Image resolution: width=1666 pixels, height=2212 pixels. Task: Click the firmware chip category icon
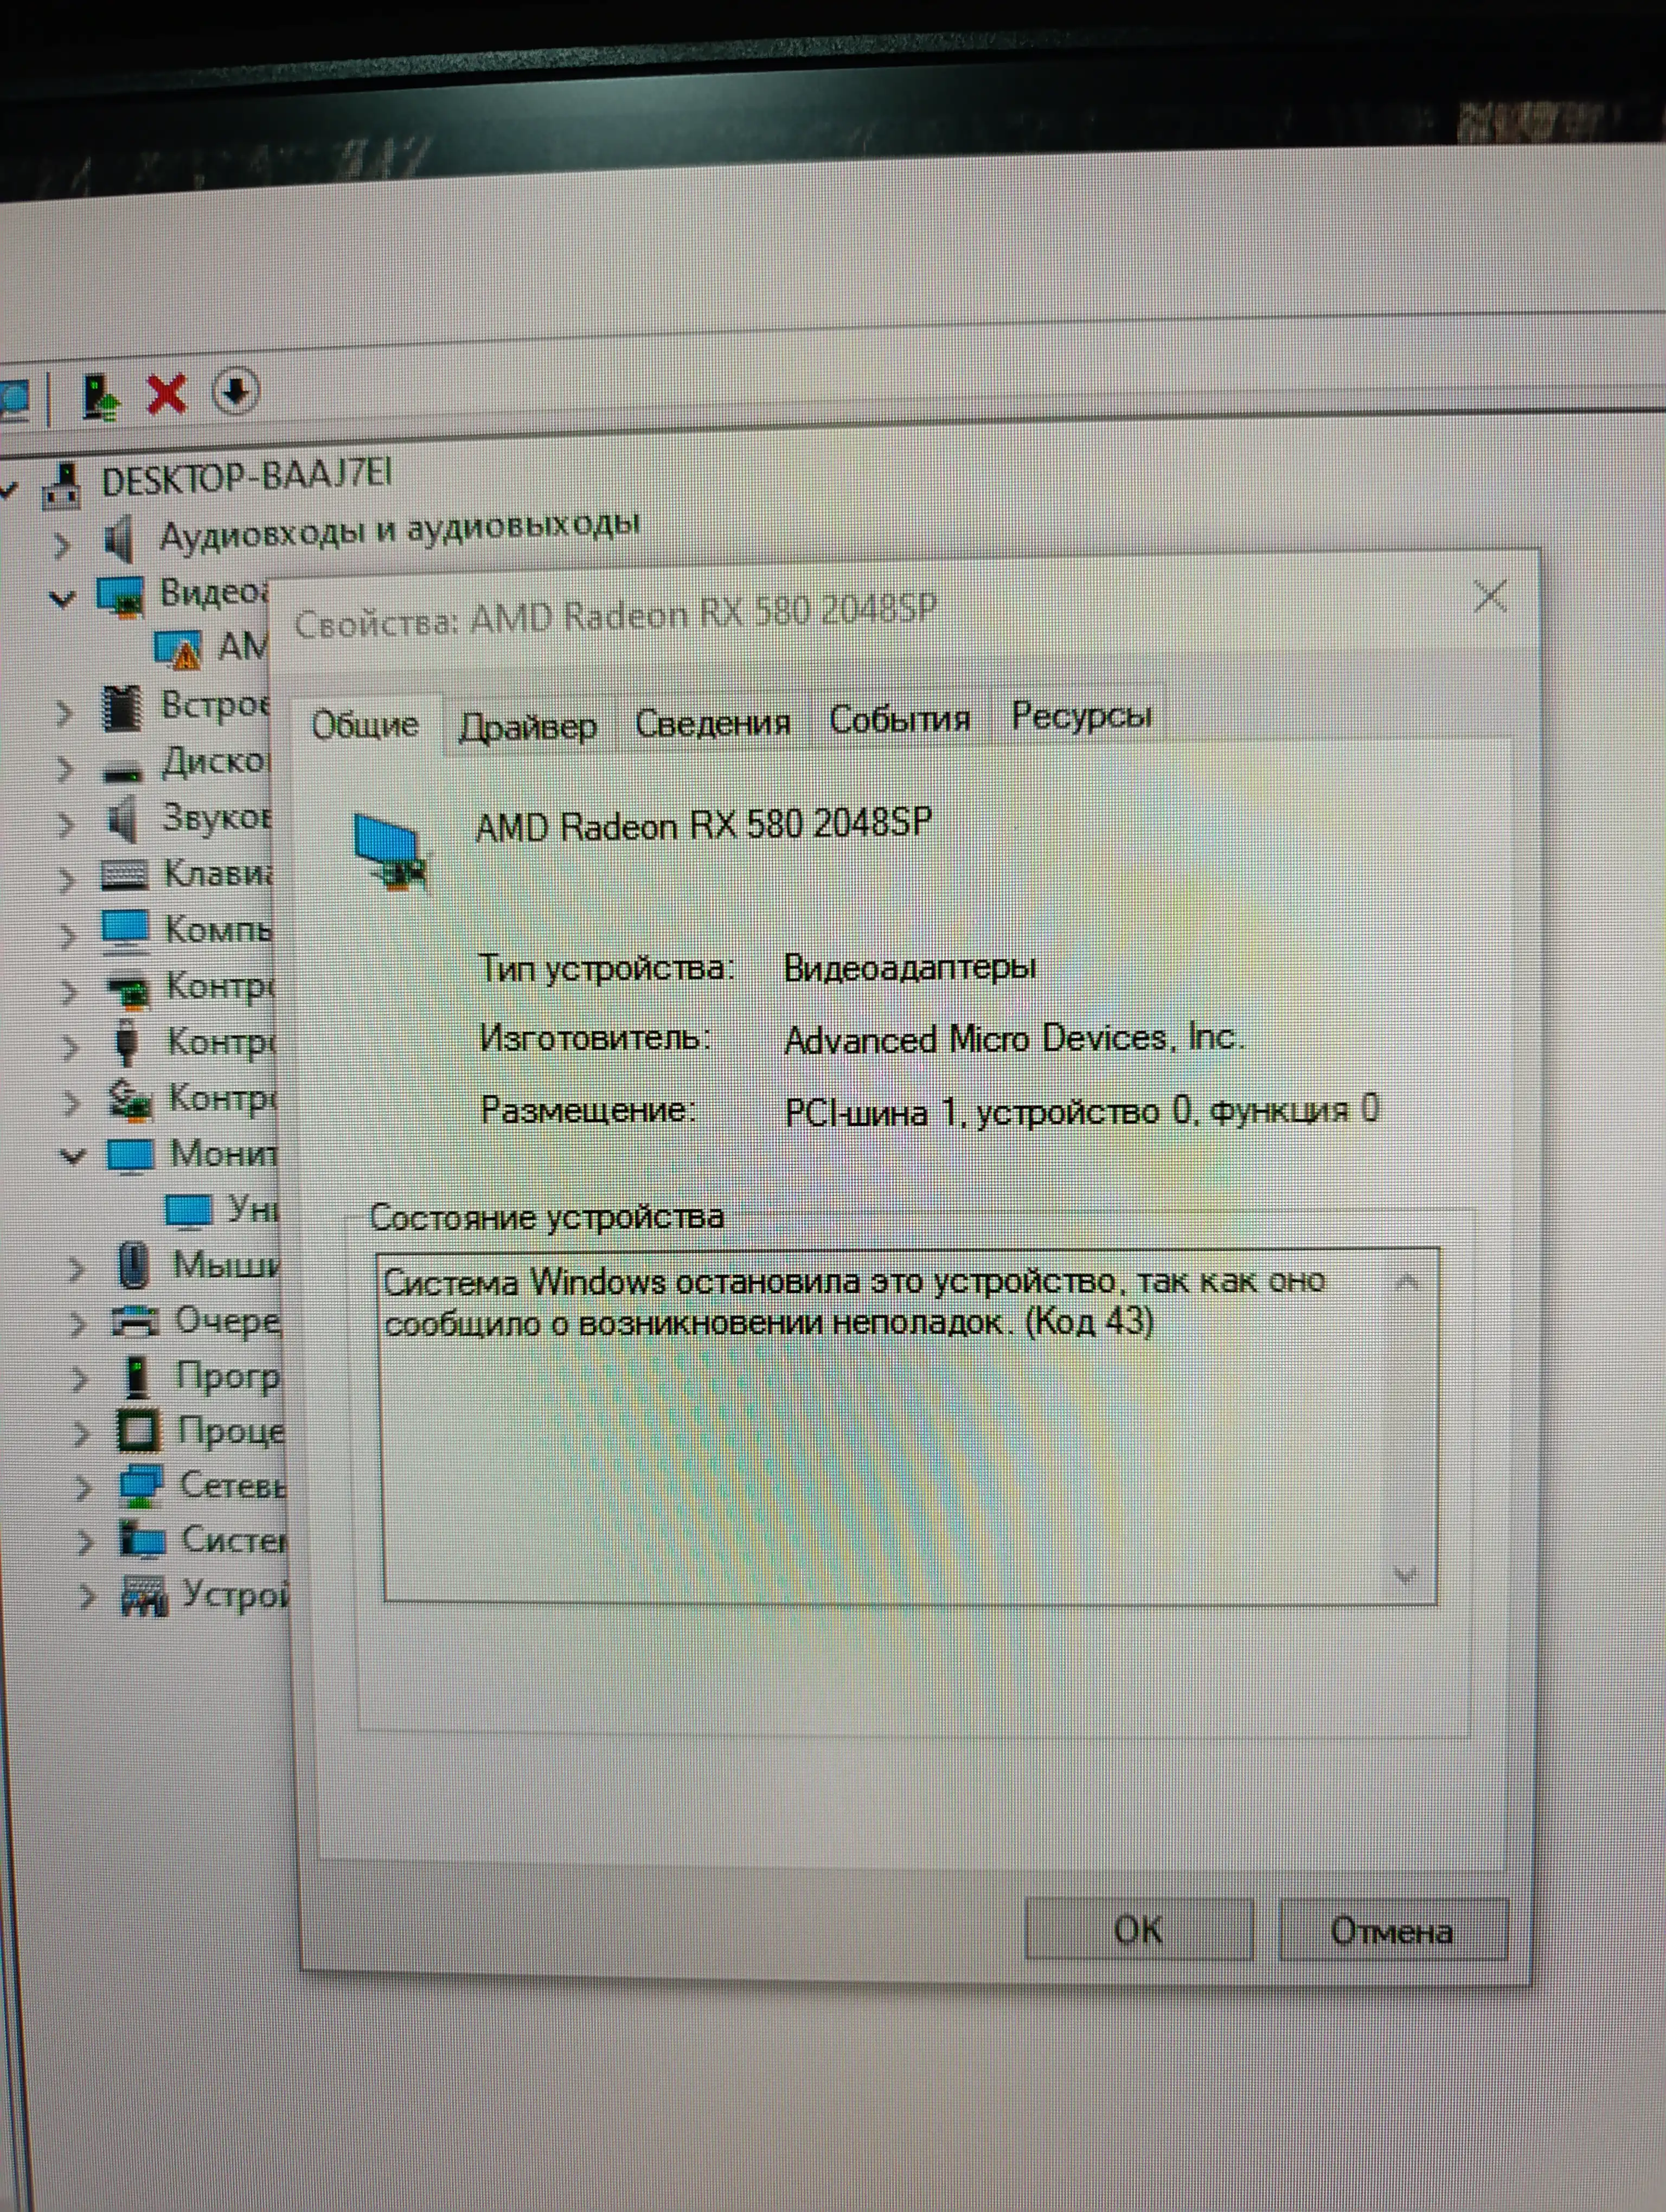pyautogui.click(x=122, y=707)
